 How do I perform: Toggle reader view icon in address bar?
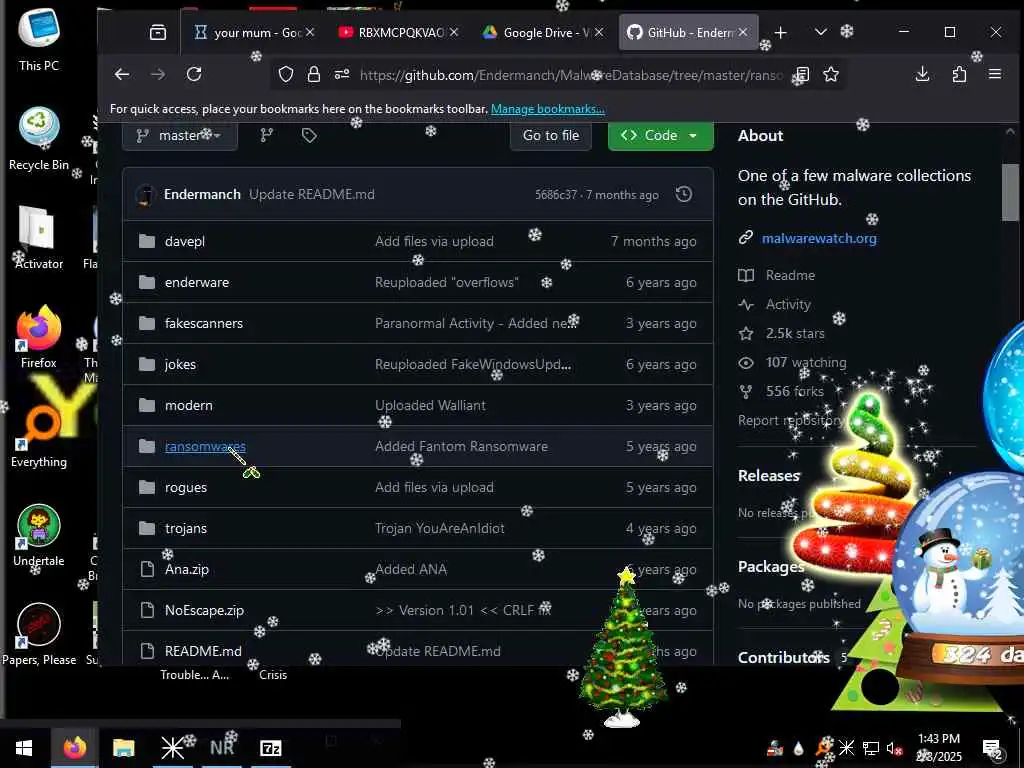pos(802,74)
